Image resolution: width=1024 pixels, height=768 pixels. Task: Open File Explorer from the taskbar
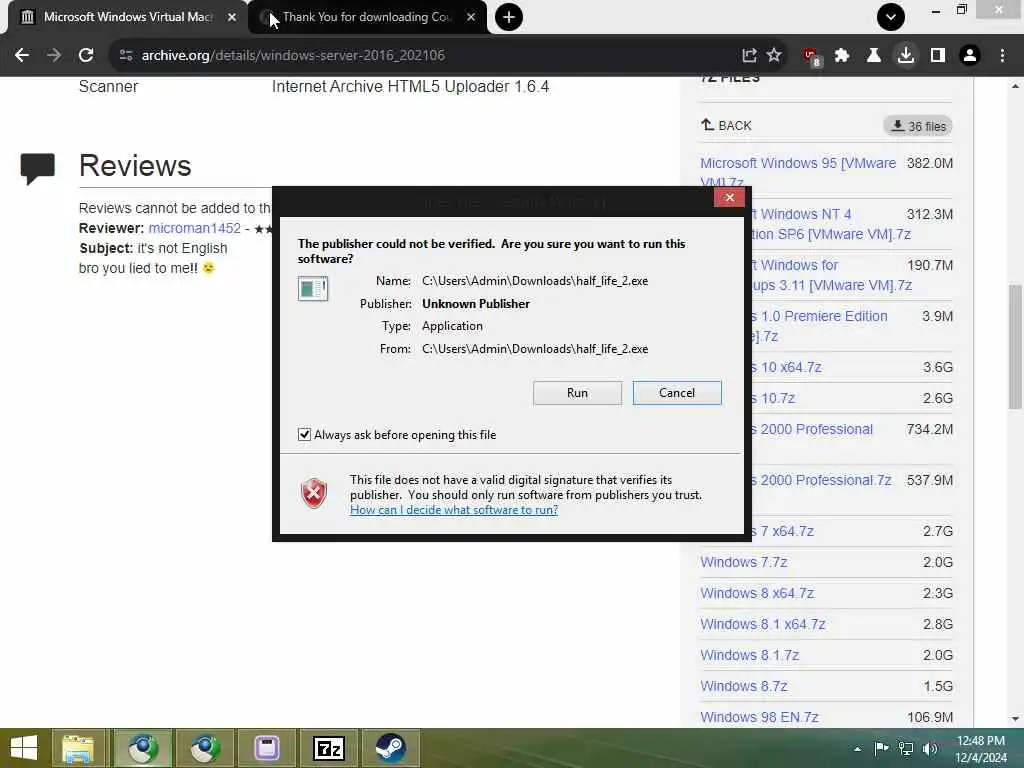pos(78,748)
